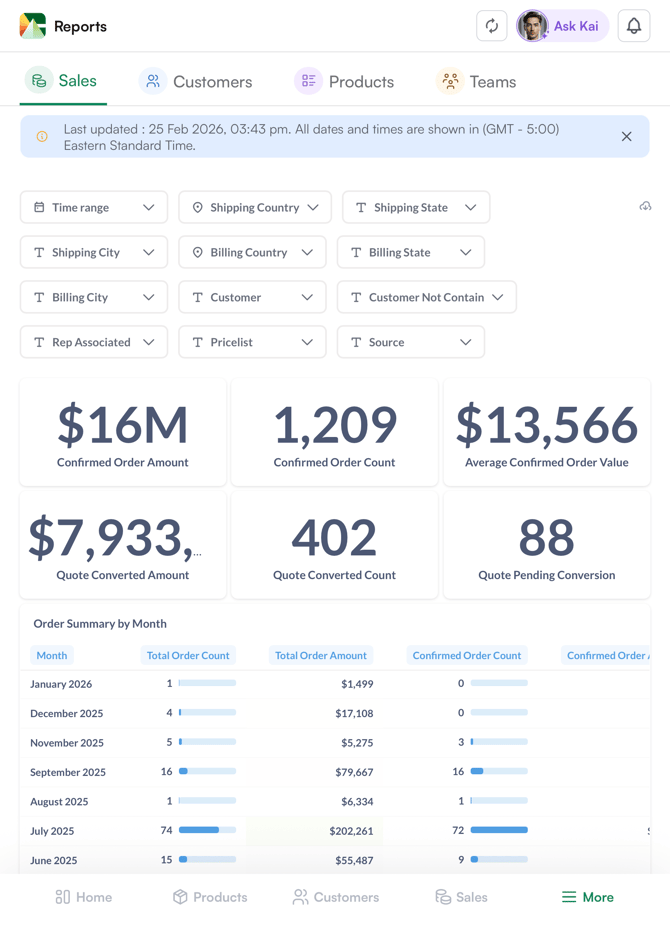Tap the More menu icon
670x925 pixels.
(587, 897)
